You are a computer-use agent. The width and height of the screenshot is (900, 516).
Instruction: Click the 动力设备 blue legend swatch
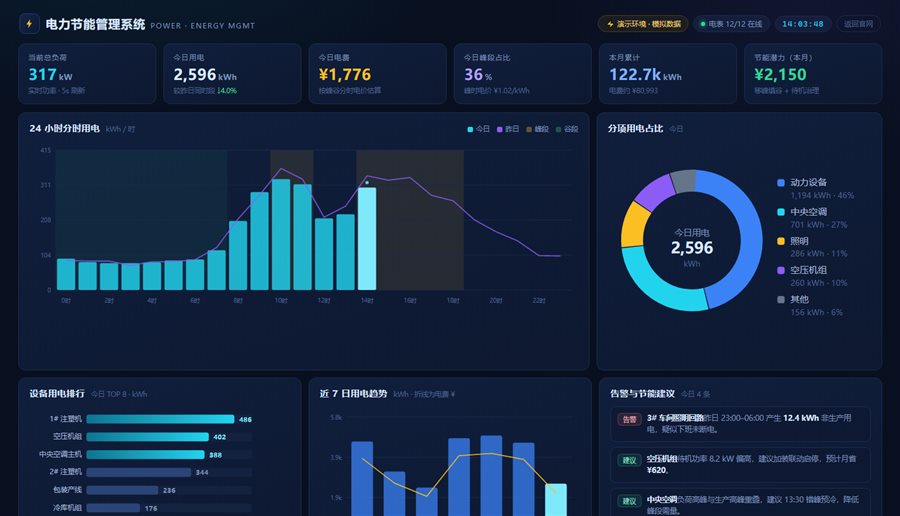pyautogui.click(x=781, y=183)
